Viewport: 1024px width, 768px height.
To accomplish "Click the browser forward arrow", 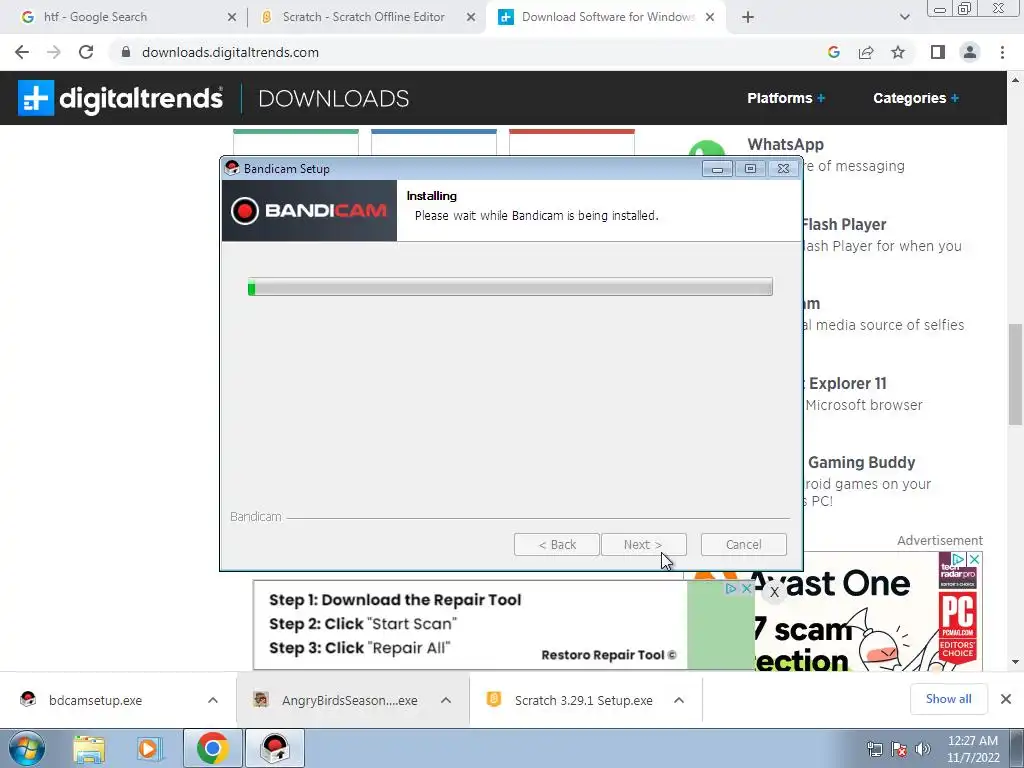I will pos(54,52).
